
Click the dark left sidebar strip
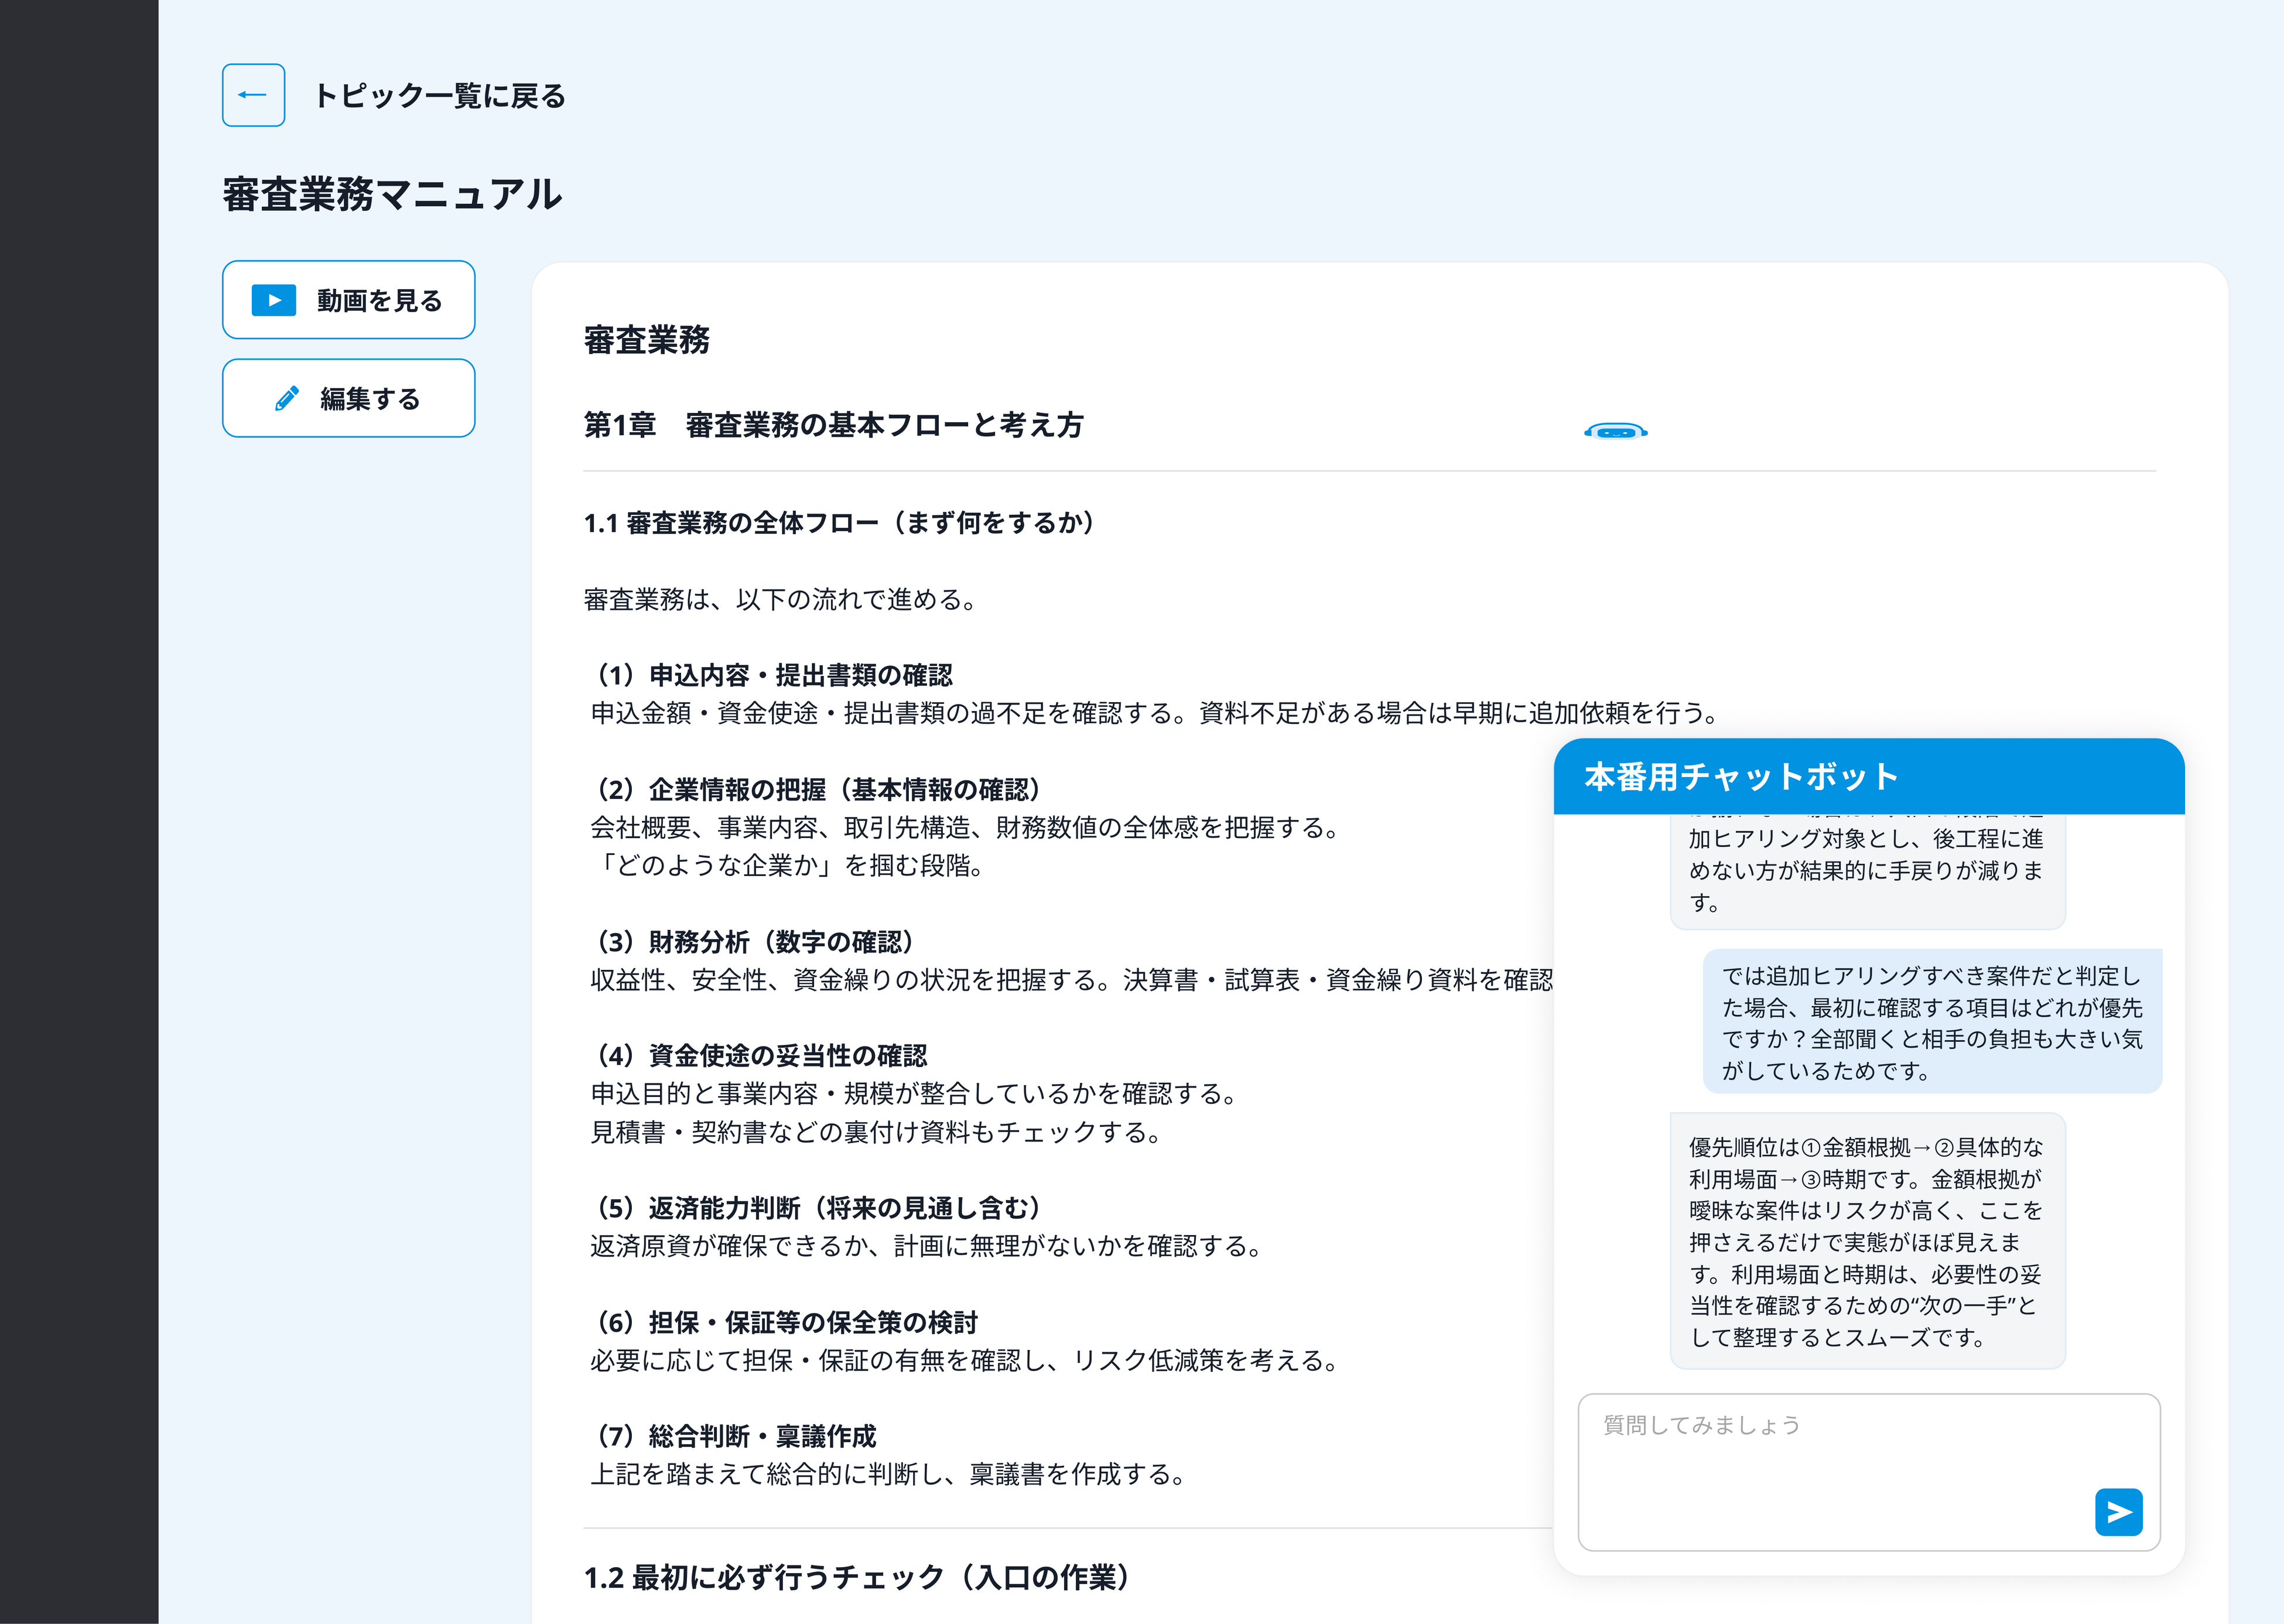tap(78, 812)
